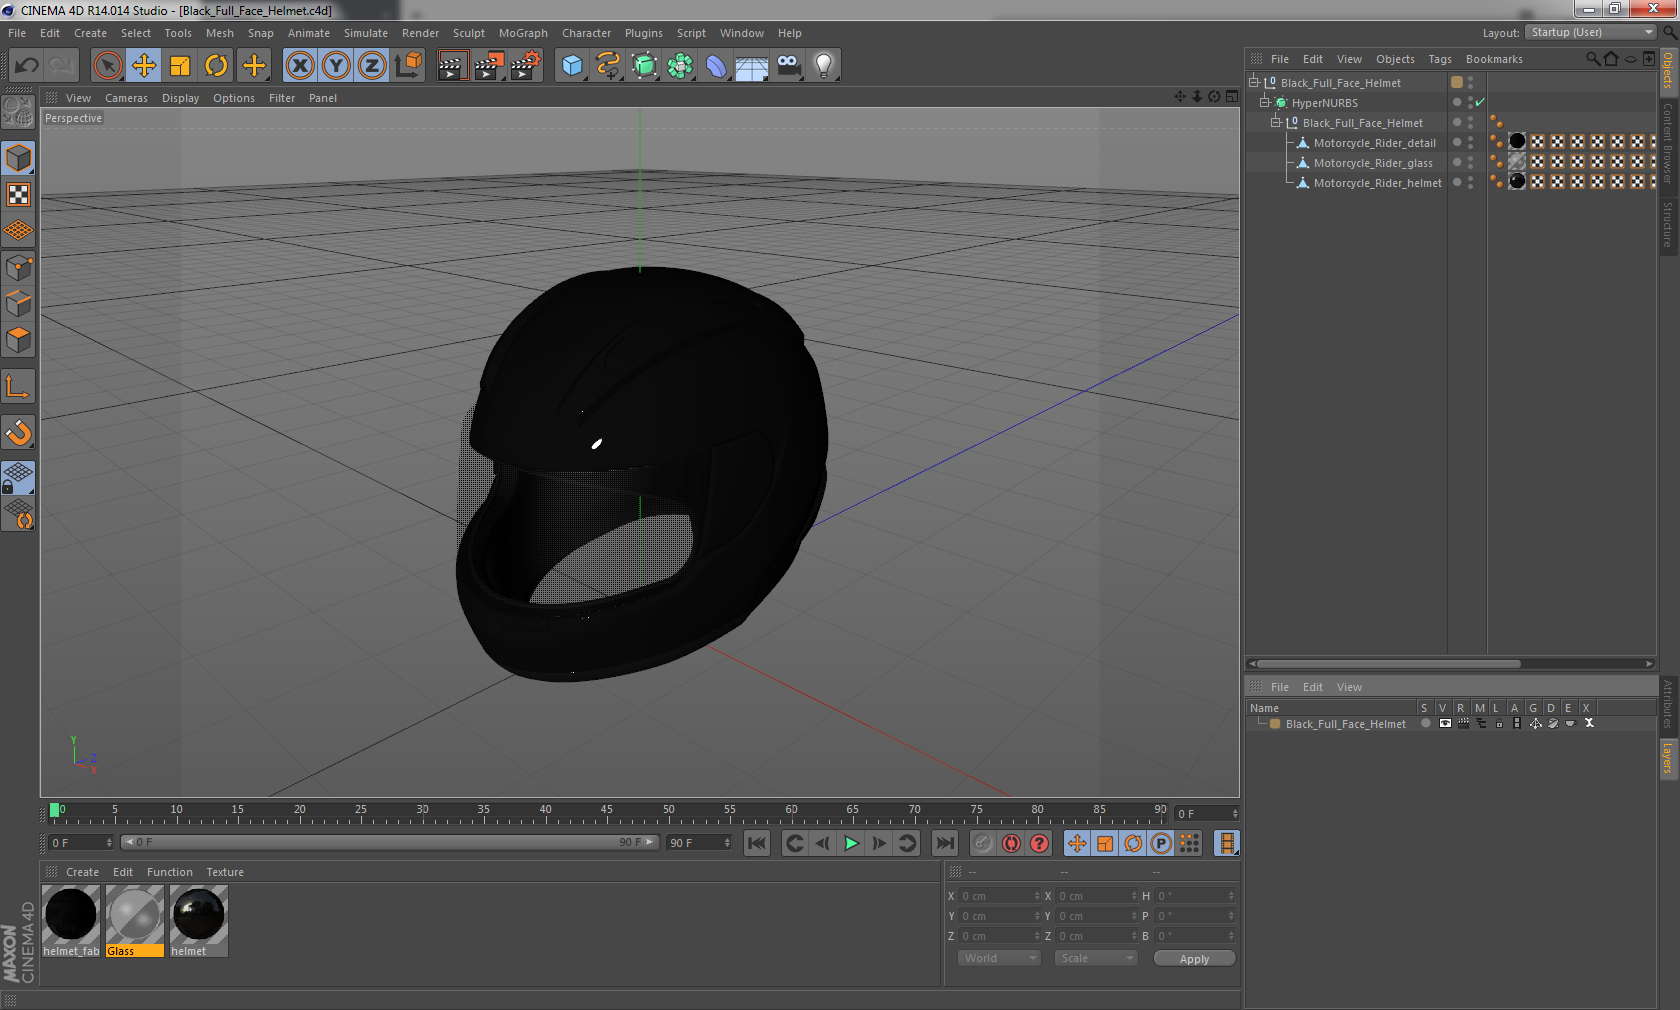Toggle Y axis lock
Image resolution: width=1680 pixels, height=1010 pixels.
(x=336, y=66)
